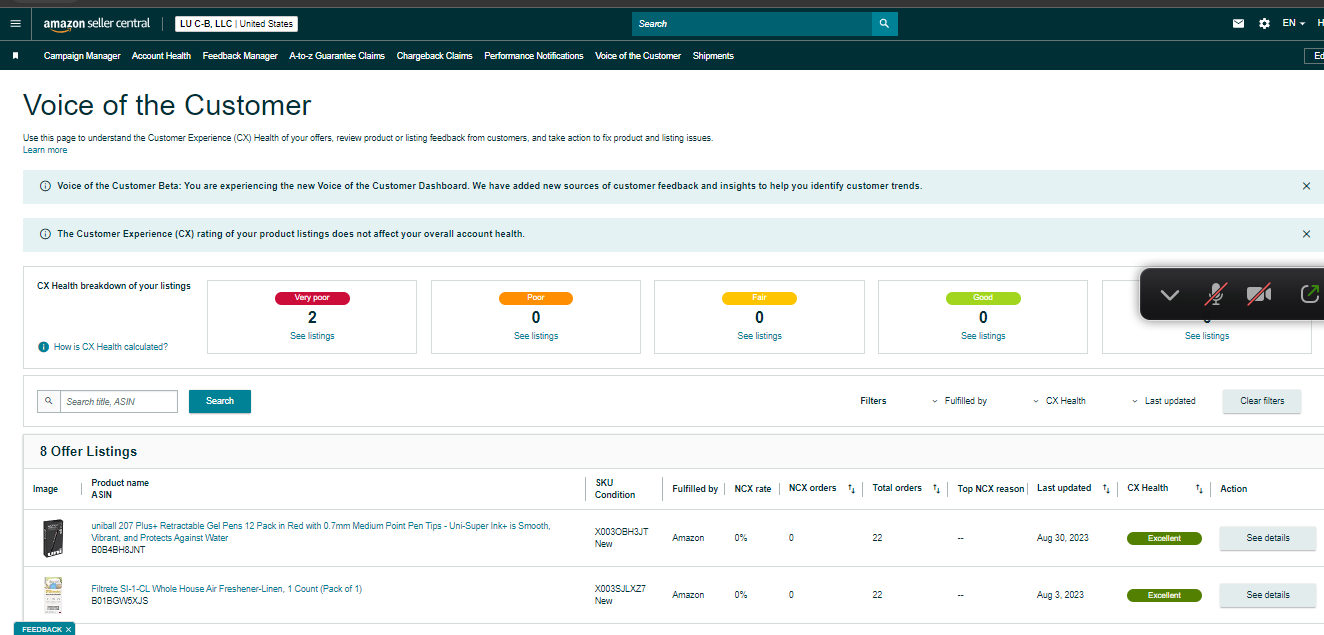See listings under Very poor

[x=312, y=336]
